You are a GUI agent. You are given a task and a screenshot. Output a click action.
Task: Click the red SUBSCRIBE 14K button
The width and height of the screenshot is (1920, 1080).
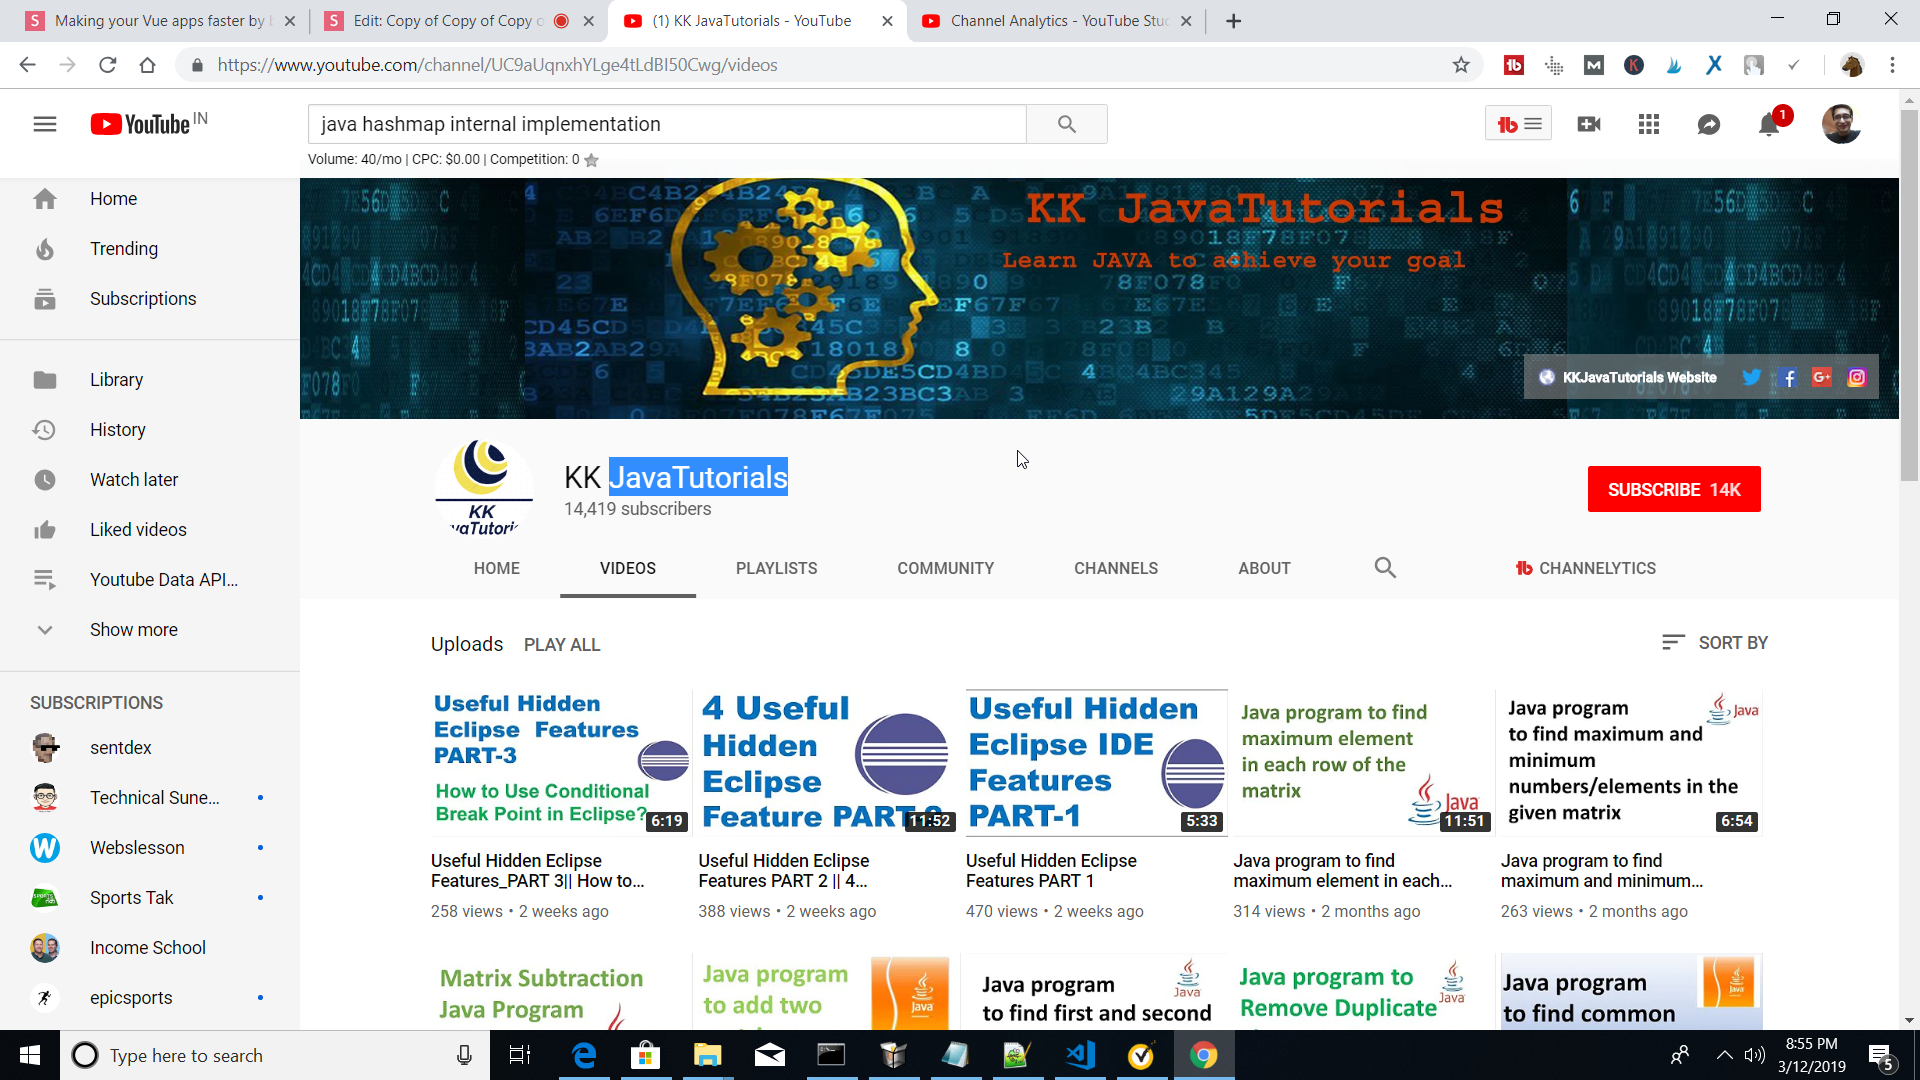[1674, 489]
